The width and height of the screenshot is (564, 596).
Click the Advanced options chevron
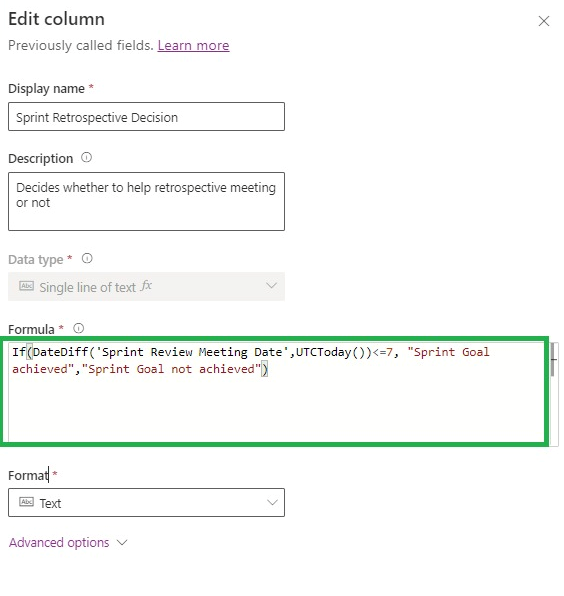coord(122,542)
